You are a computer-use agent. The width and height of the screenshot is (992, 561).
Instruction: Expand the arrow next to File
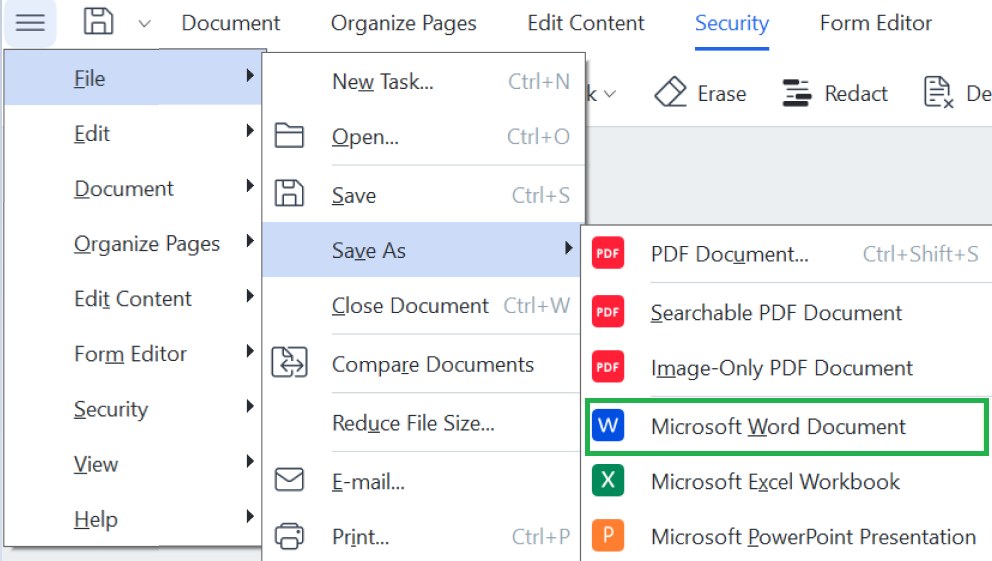250,75
